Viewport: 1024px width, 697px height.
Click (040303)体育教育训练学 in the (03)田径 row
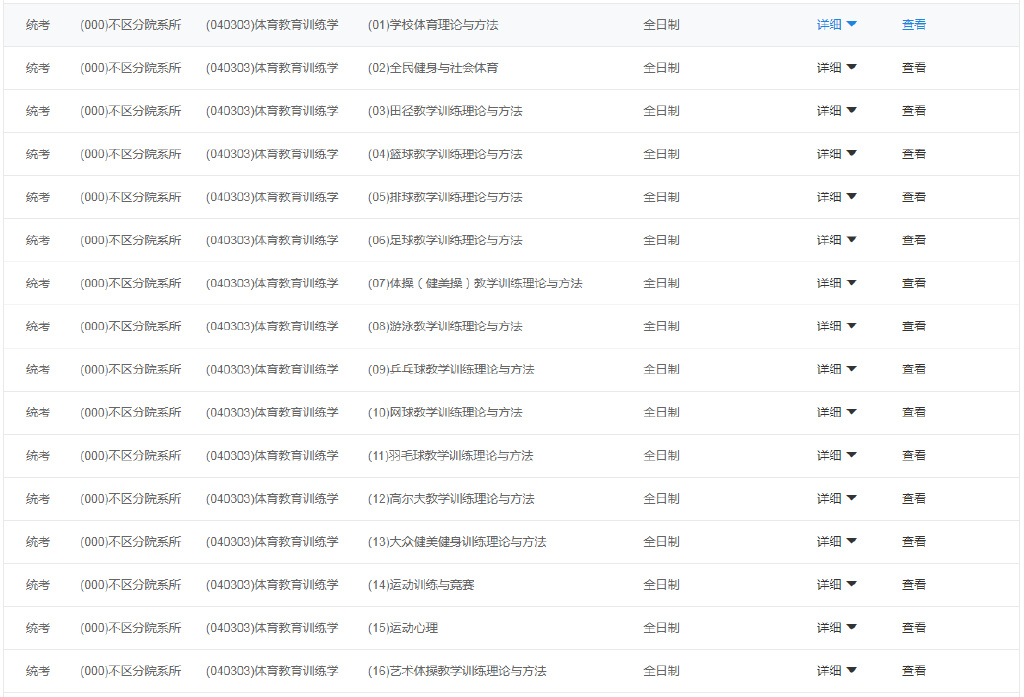272,111
